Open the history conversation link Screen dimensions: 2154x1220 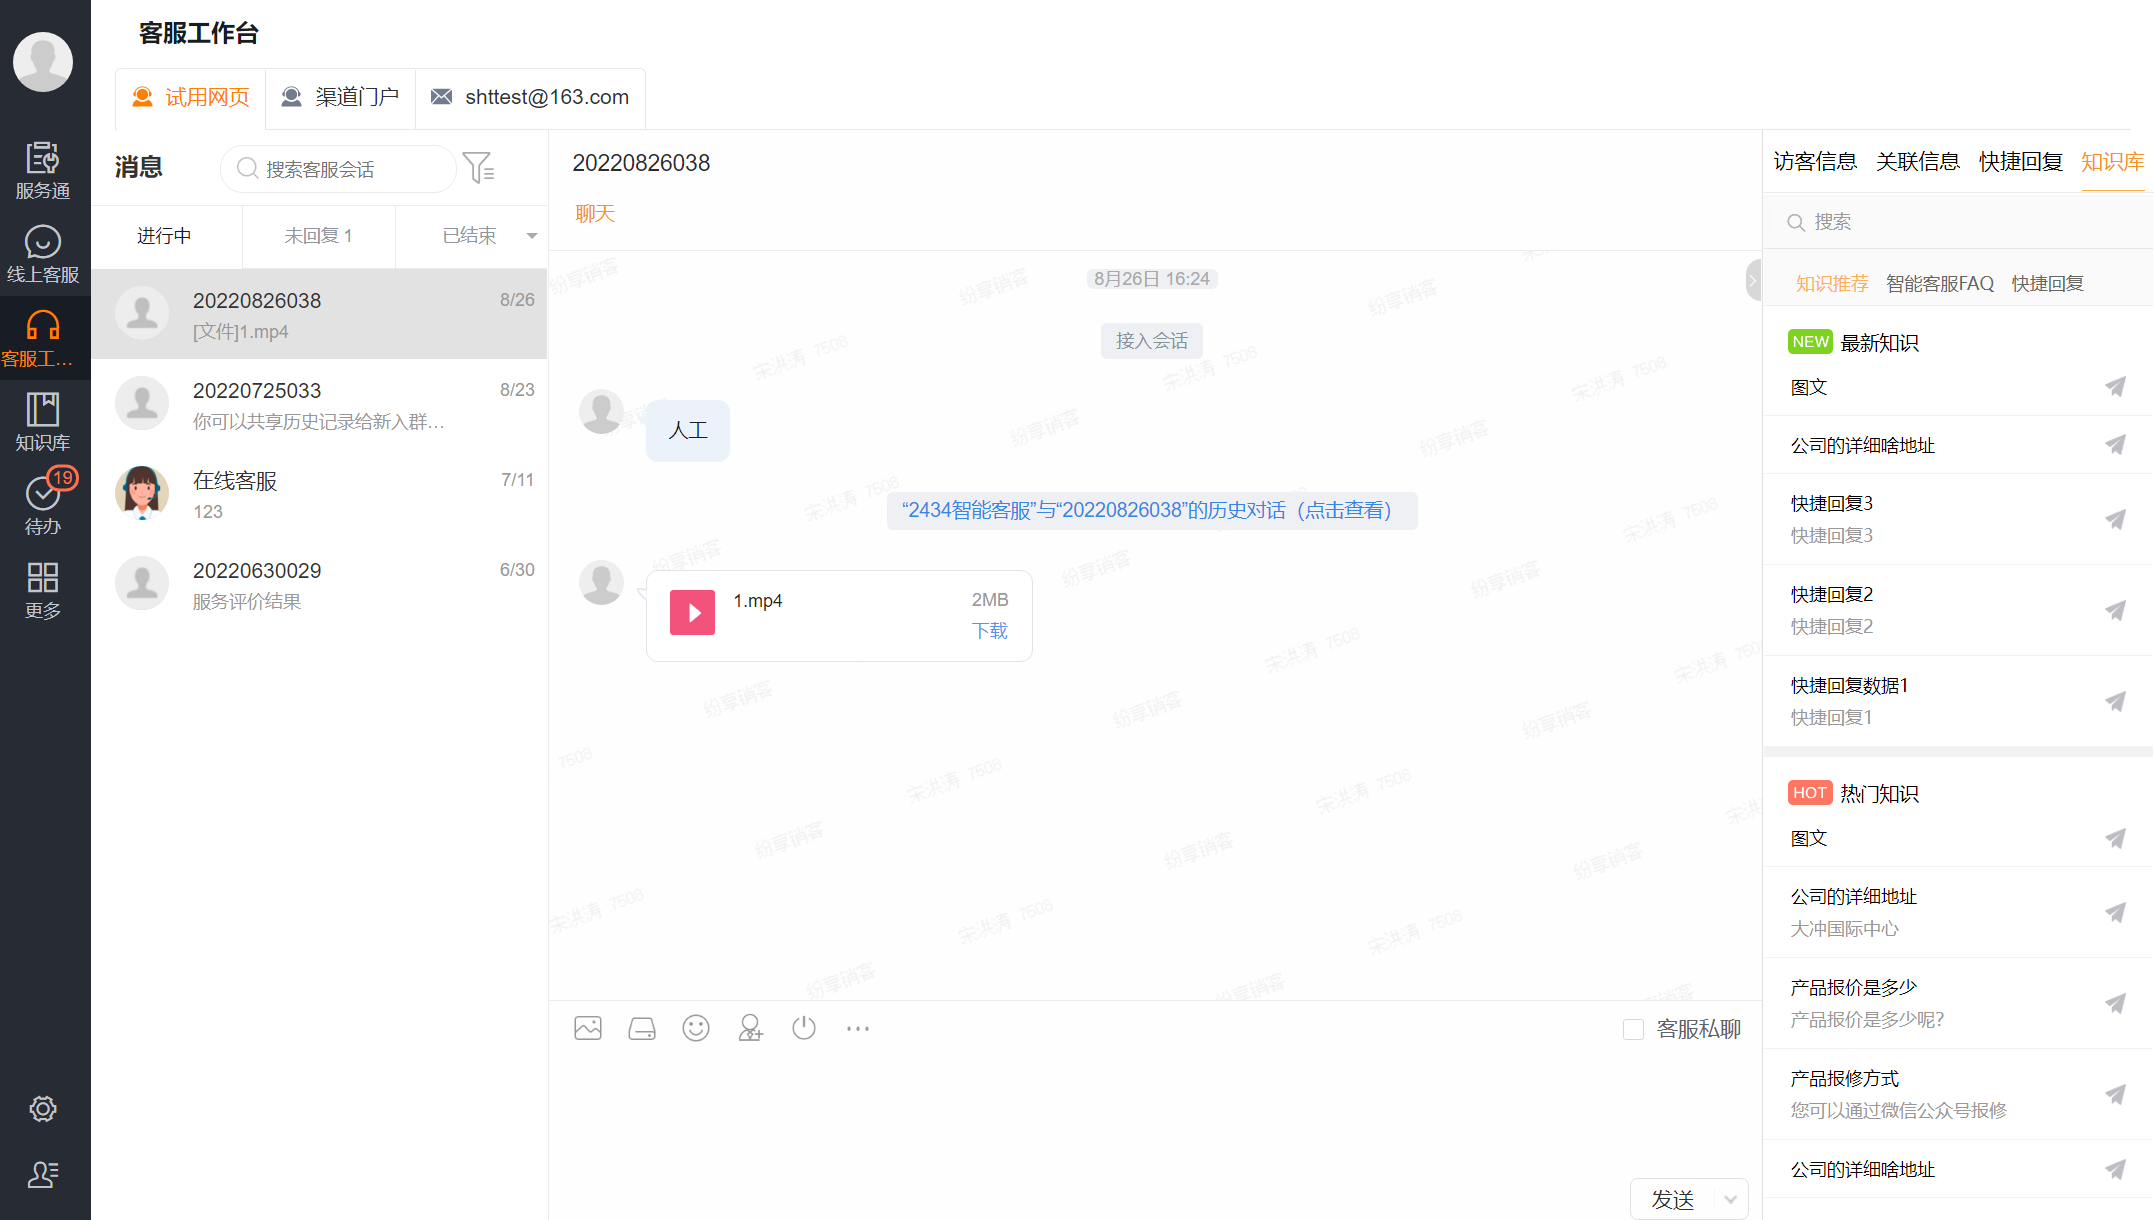click(1151, 510)
